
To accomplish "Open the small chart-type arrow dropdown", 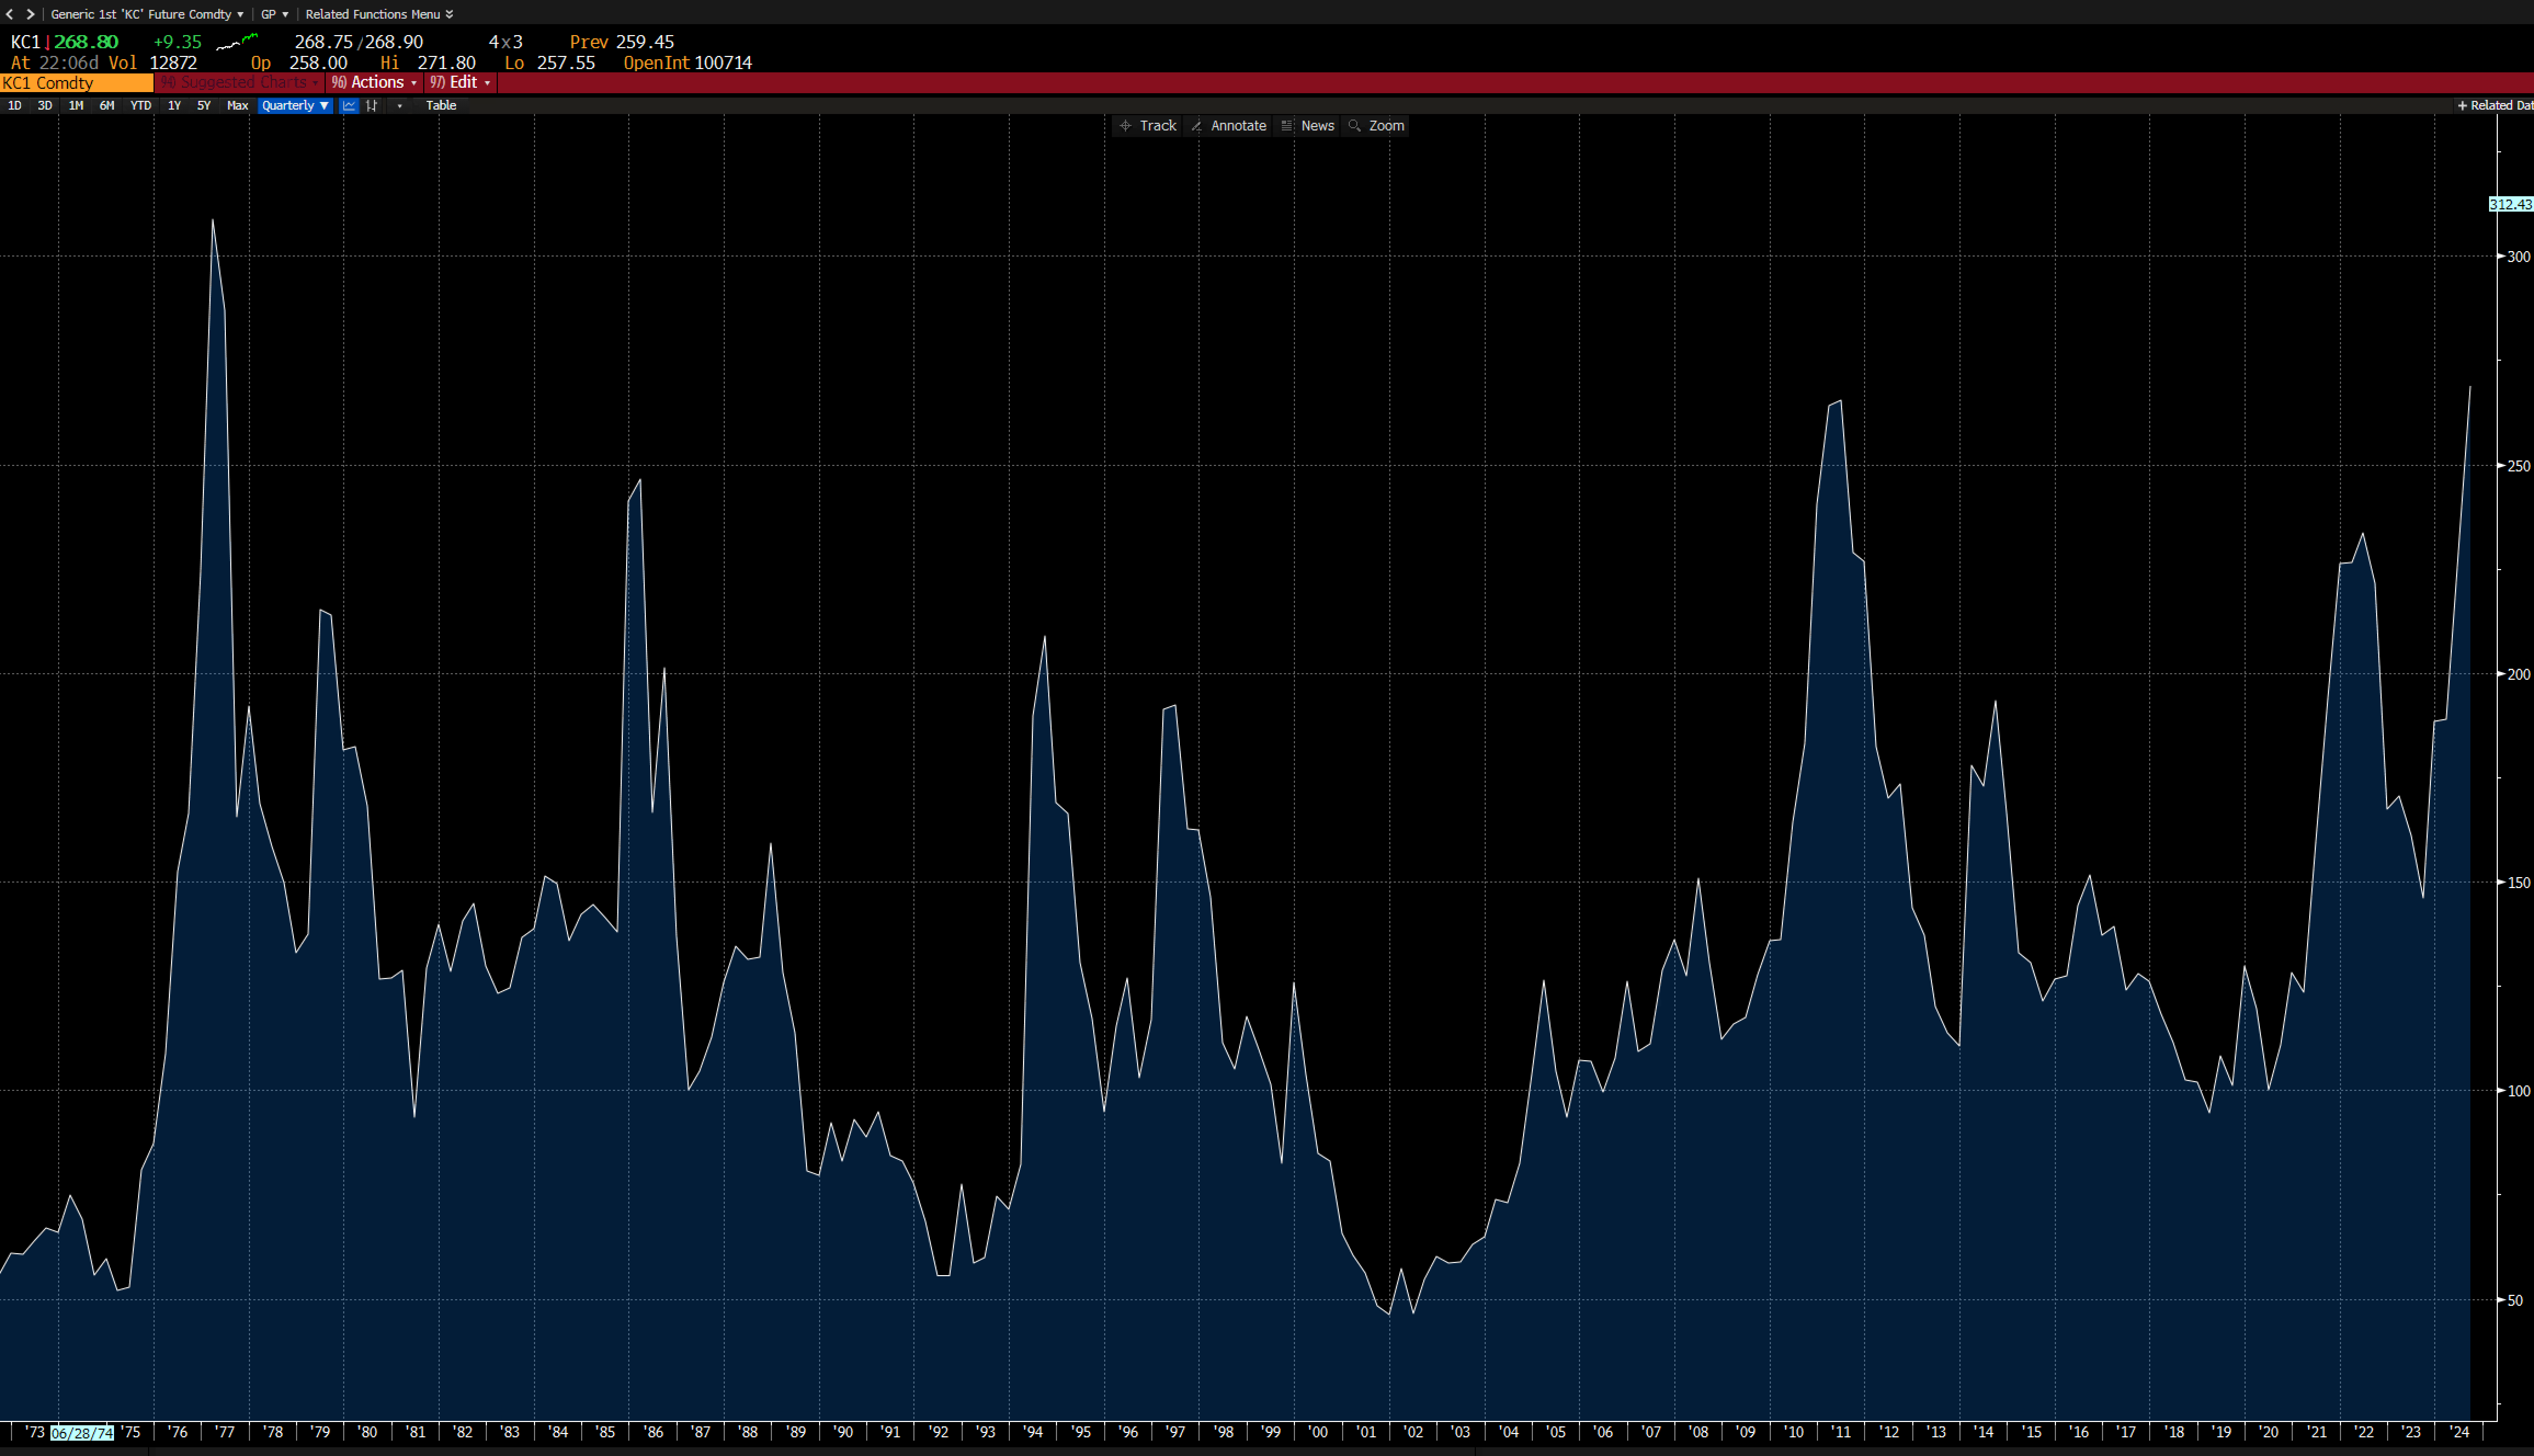I will [x=400, y=105].
